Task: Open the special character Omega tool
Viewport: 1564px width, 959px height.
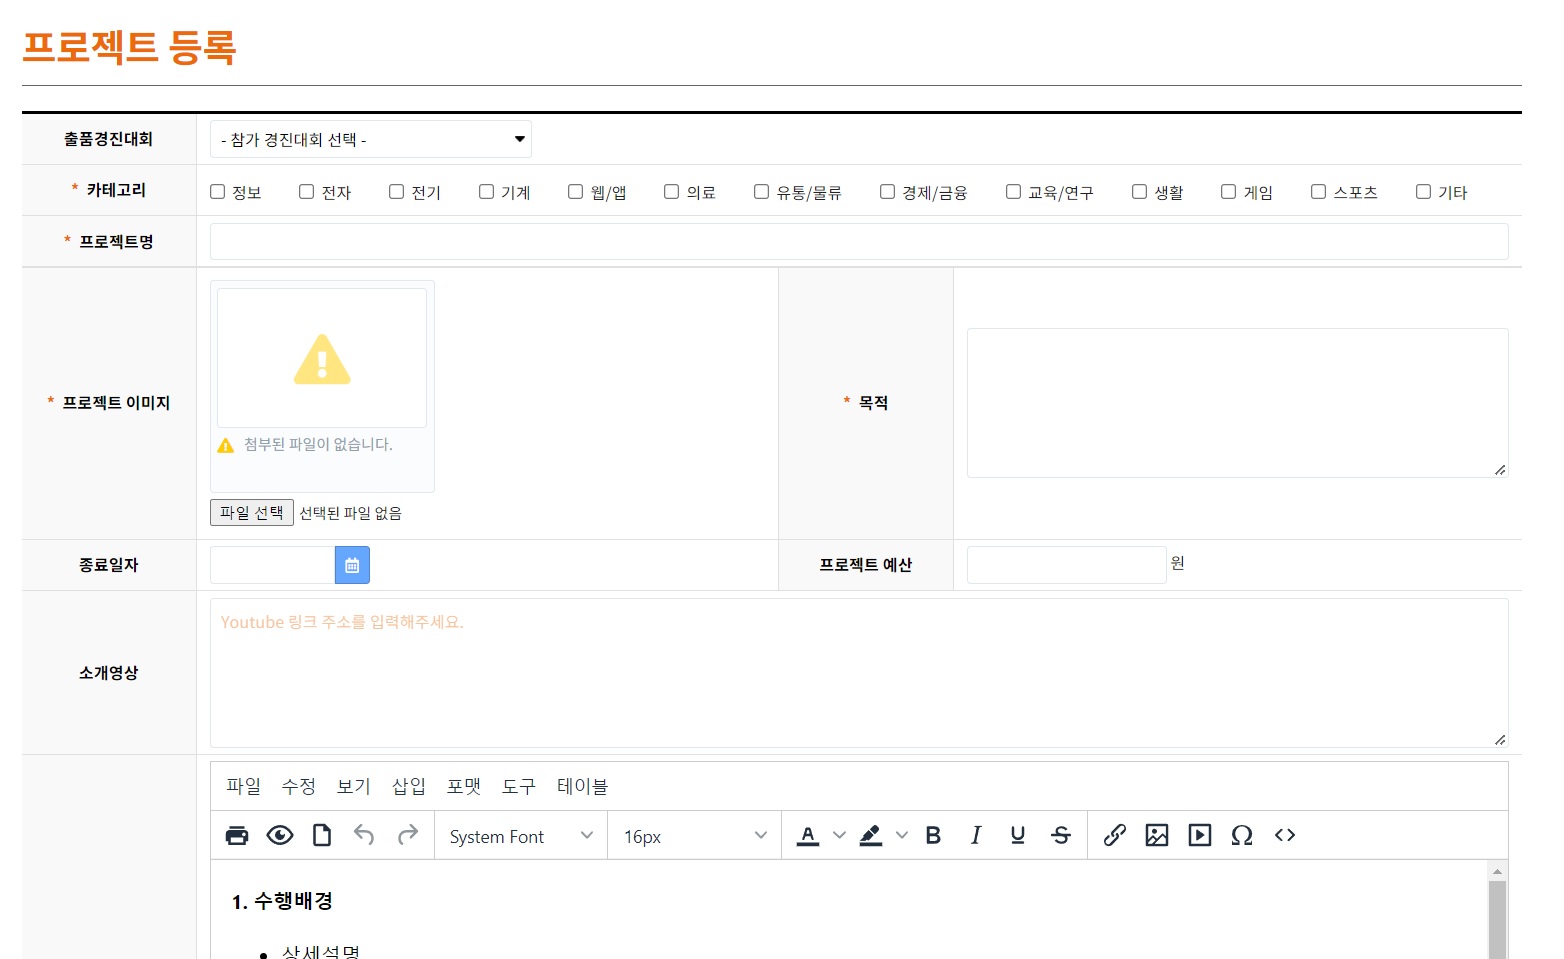Action: click(1242, 836)
